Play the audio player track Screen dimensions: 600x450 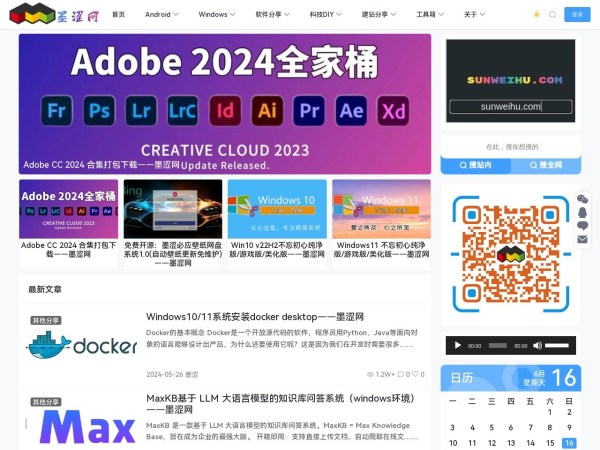(457, 346)
